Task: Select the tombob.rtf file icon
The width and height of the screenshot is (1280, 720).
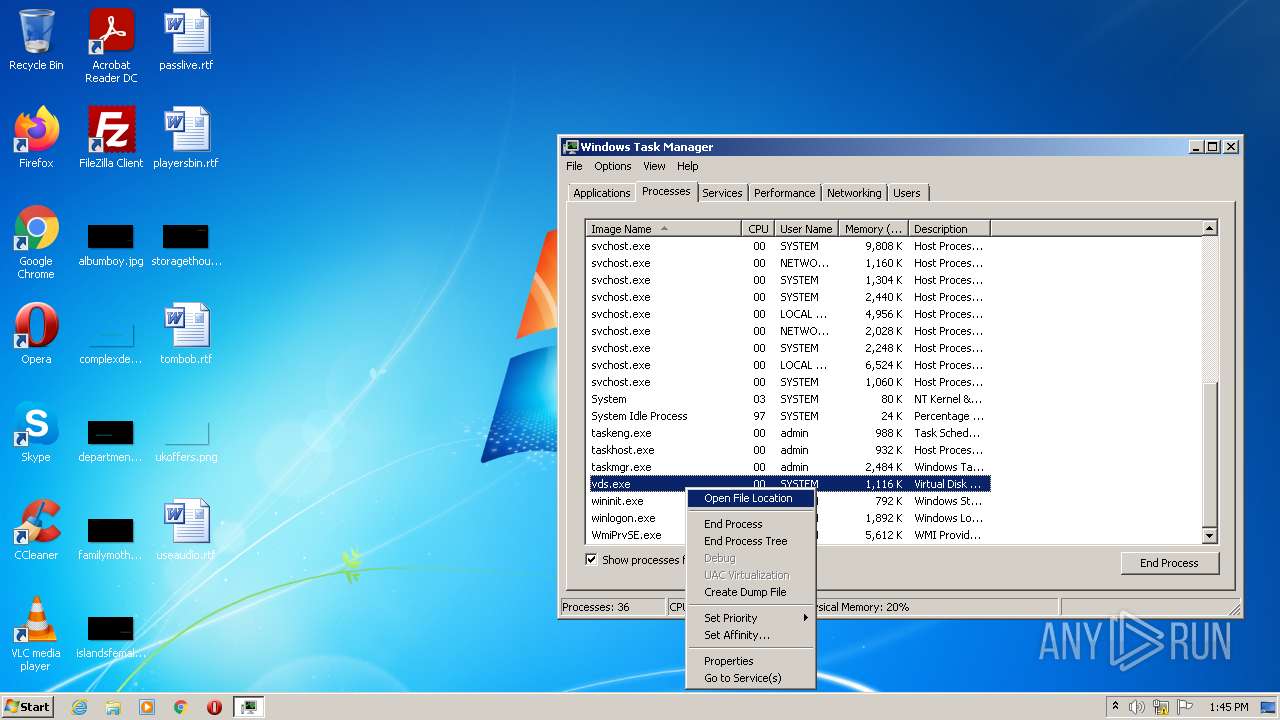Action: pos(186,334)
